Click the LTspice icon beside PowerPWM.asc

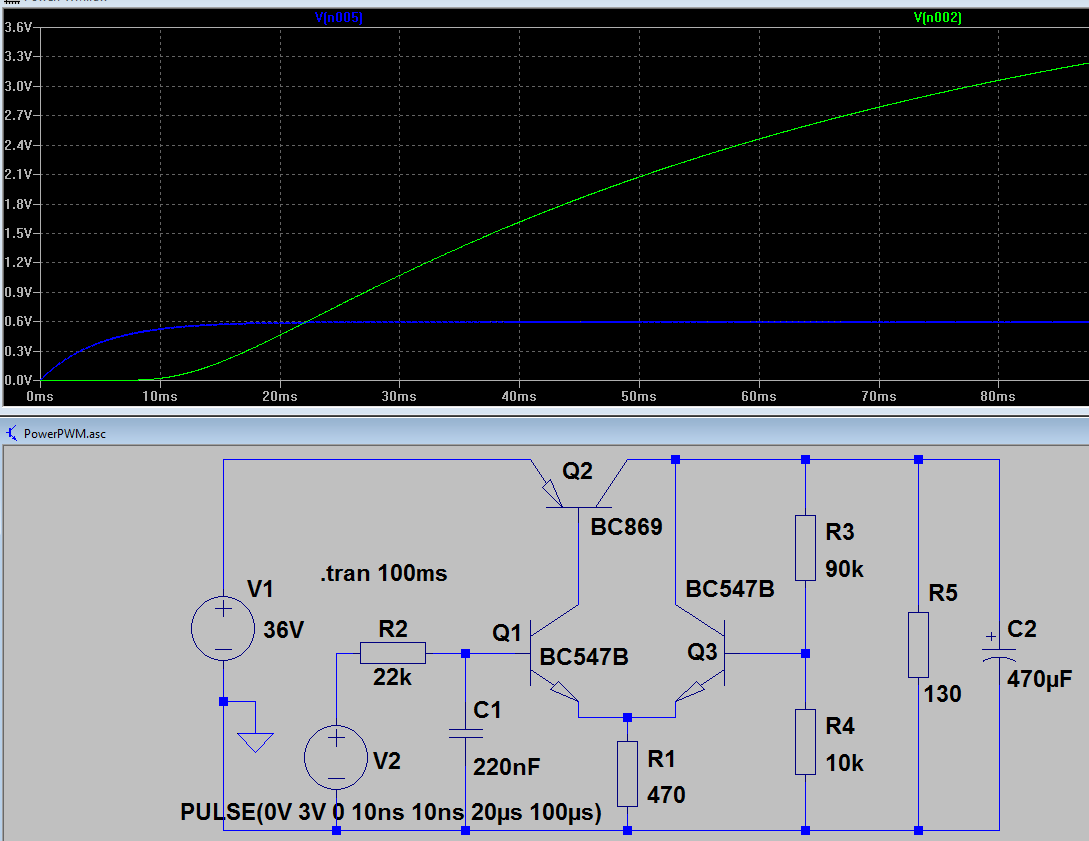pyautogui.click(x=12, y=433)
